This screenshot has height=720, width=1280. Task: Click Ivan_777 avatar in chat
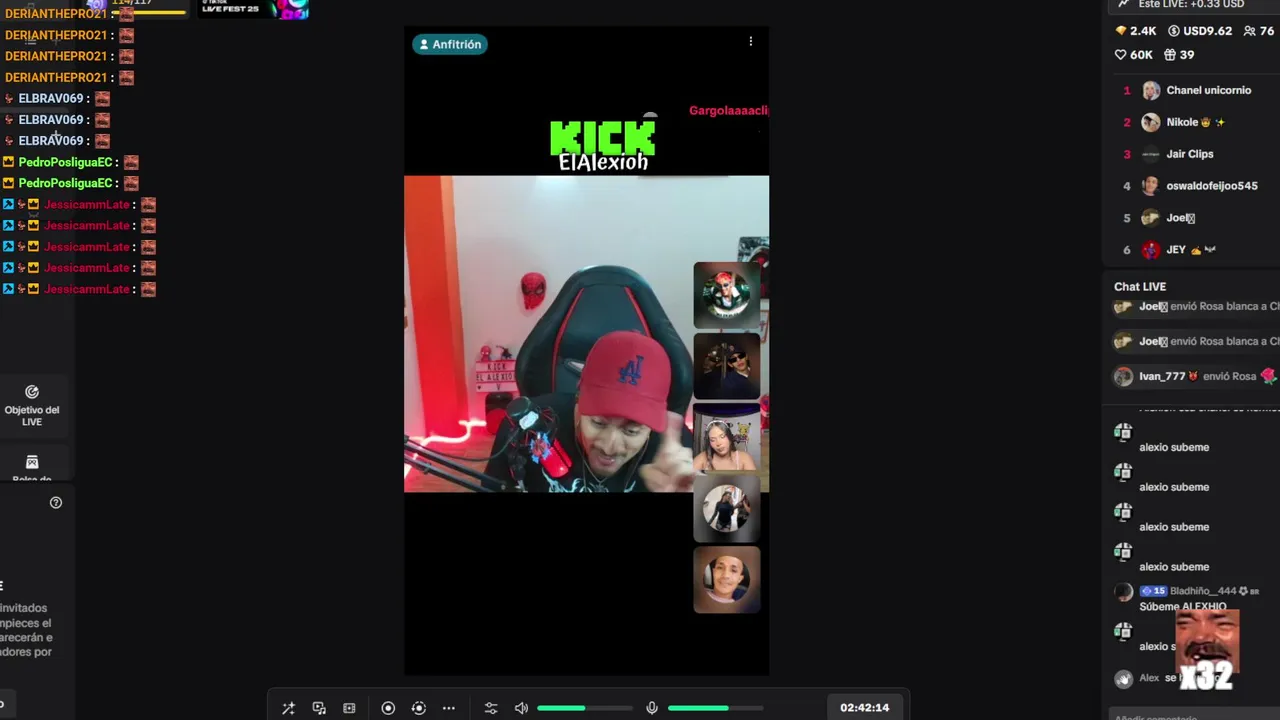pyautogui.click(x=1124, y=377)
